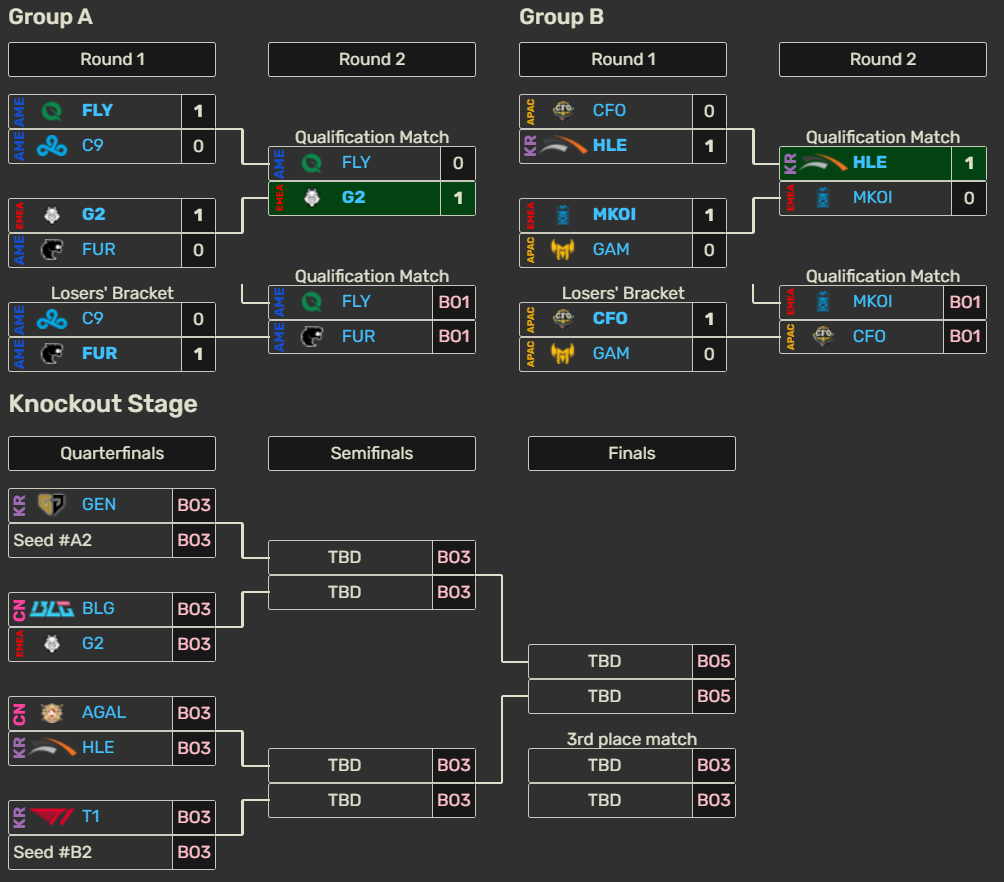Select the Group A Round 2 header

click(372, 60)
